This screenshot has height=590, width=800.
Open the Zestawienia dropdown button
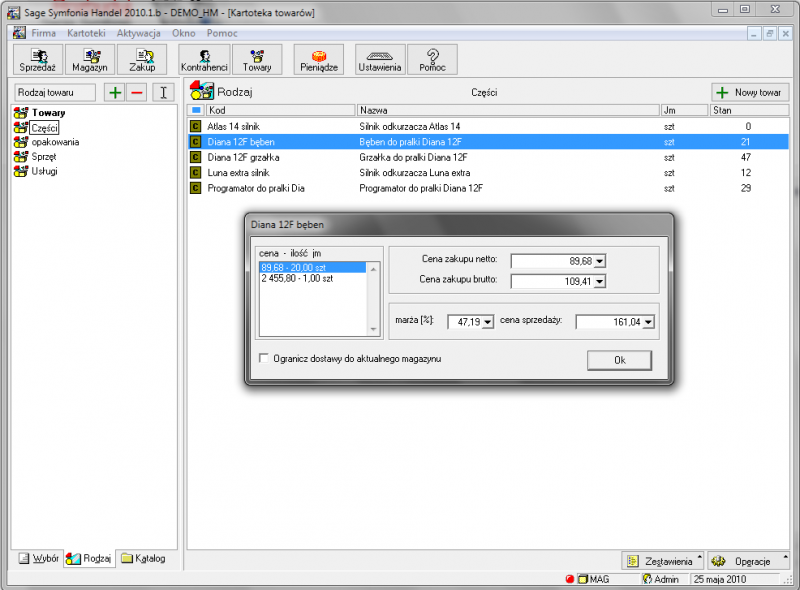662,561
